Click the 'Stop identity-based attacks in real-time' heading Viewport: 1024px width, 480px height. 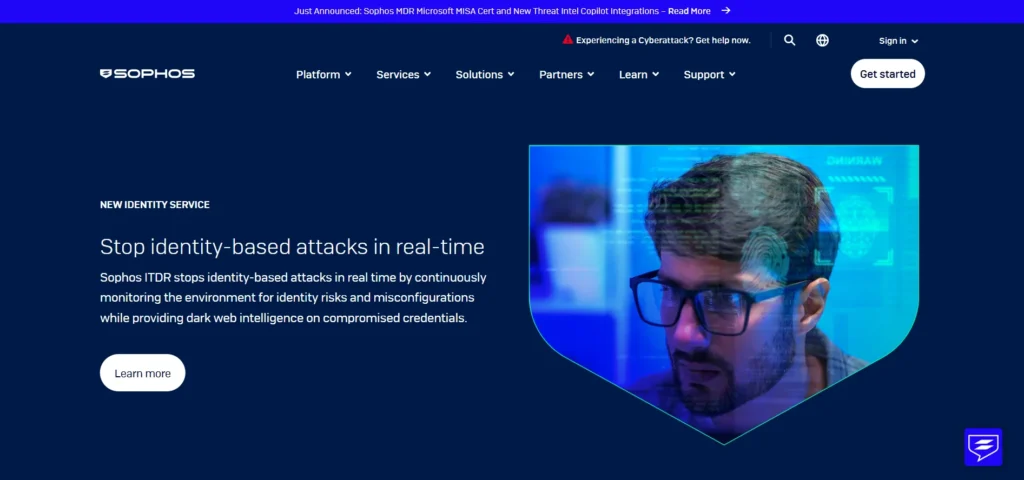292,247
